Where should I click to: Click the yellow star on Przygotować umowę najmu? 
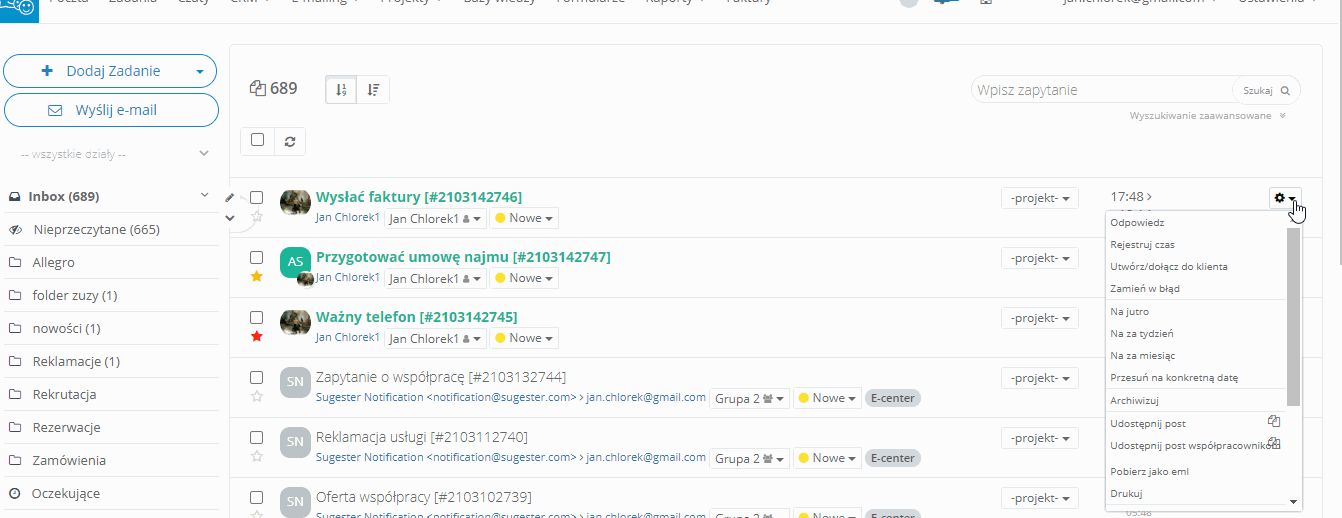tap(257, 276)
